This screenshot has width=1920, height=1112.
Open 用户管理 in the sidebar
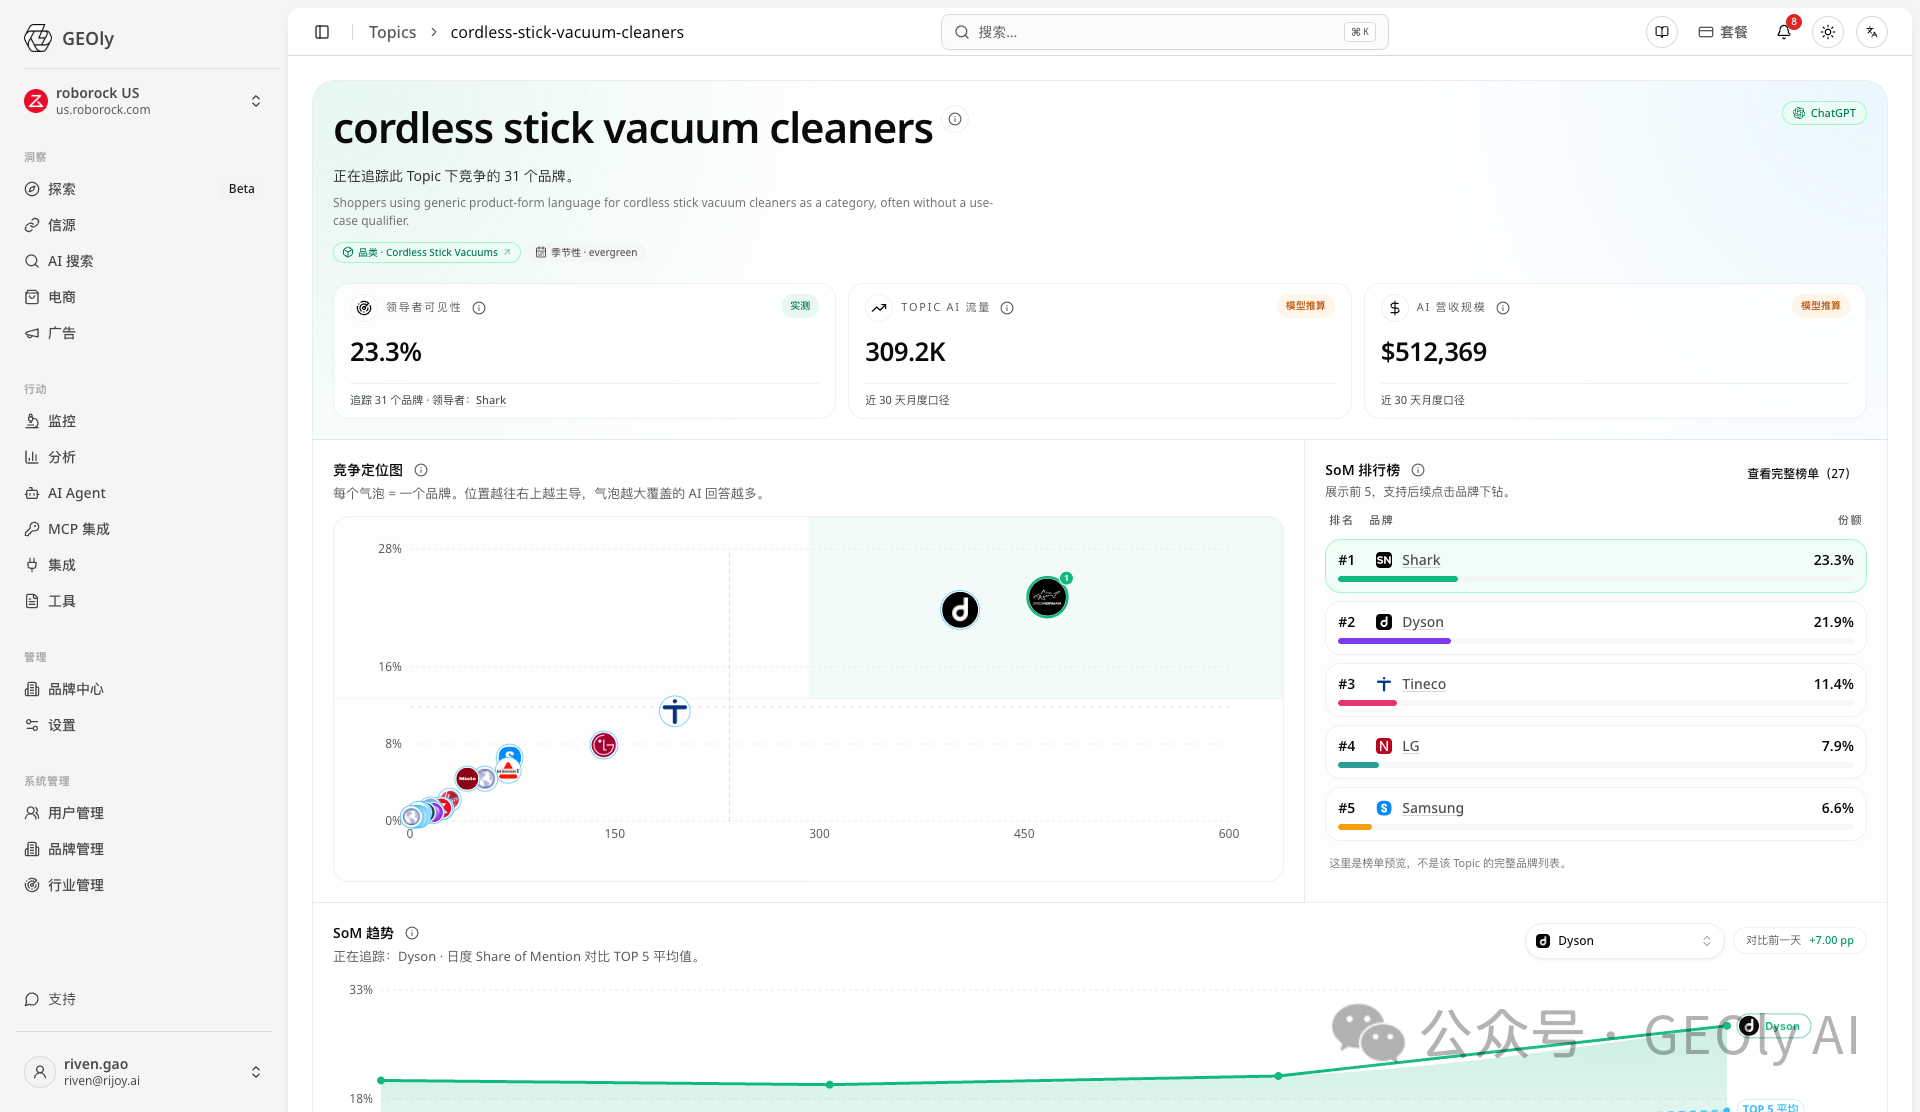[x=144, y=813]
